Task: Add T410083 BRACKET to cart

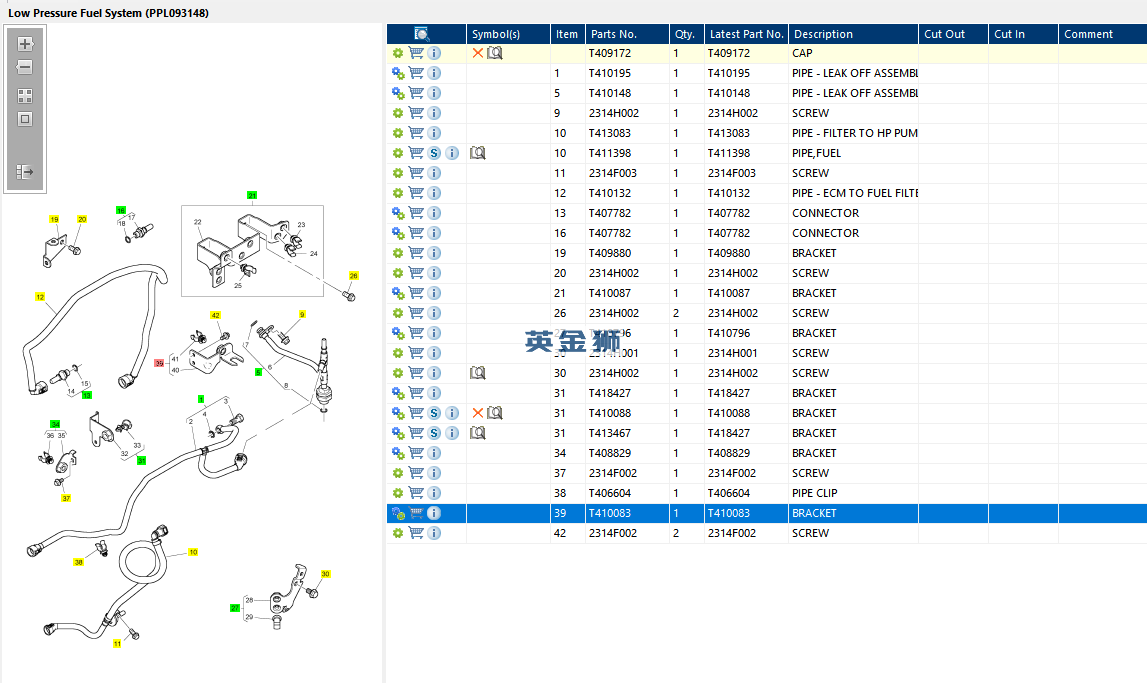Action: point(416,513)
